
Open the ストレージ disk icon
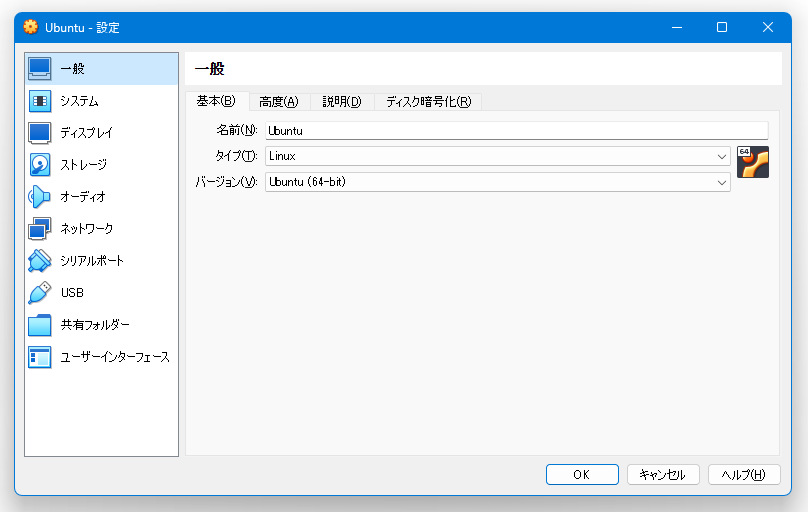pyautogui.click(x=40, y=165)
